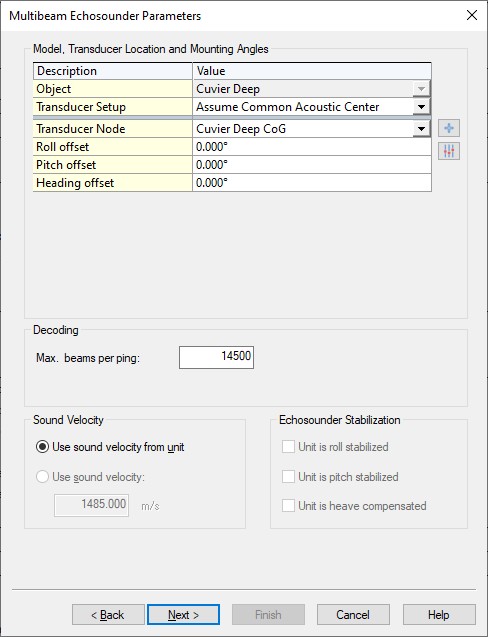Click the blue plus add node icon
Image resolution: width=488 pixels, height=637 pixels.
coord(449,128)
